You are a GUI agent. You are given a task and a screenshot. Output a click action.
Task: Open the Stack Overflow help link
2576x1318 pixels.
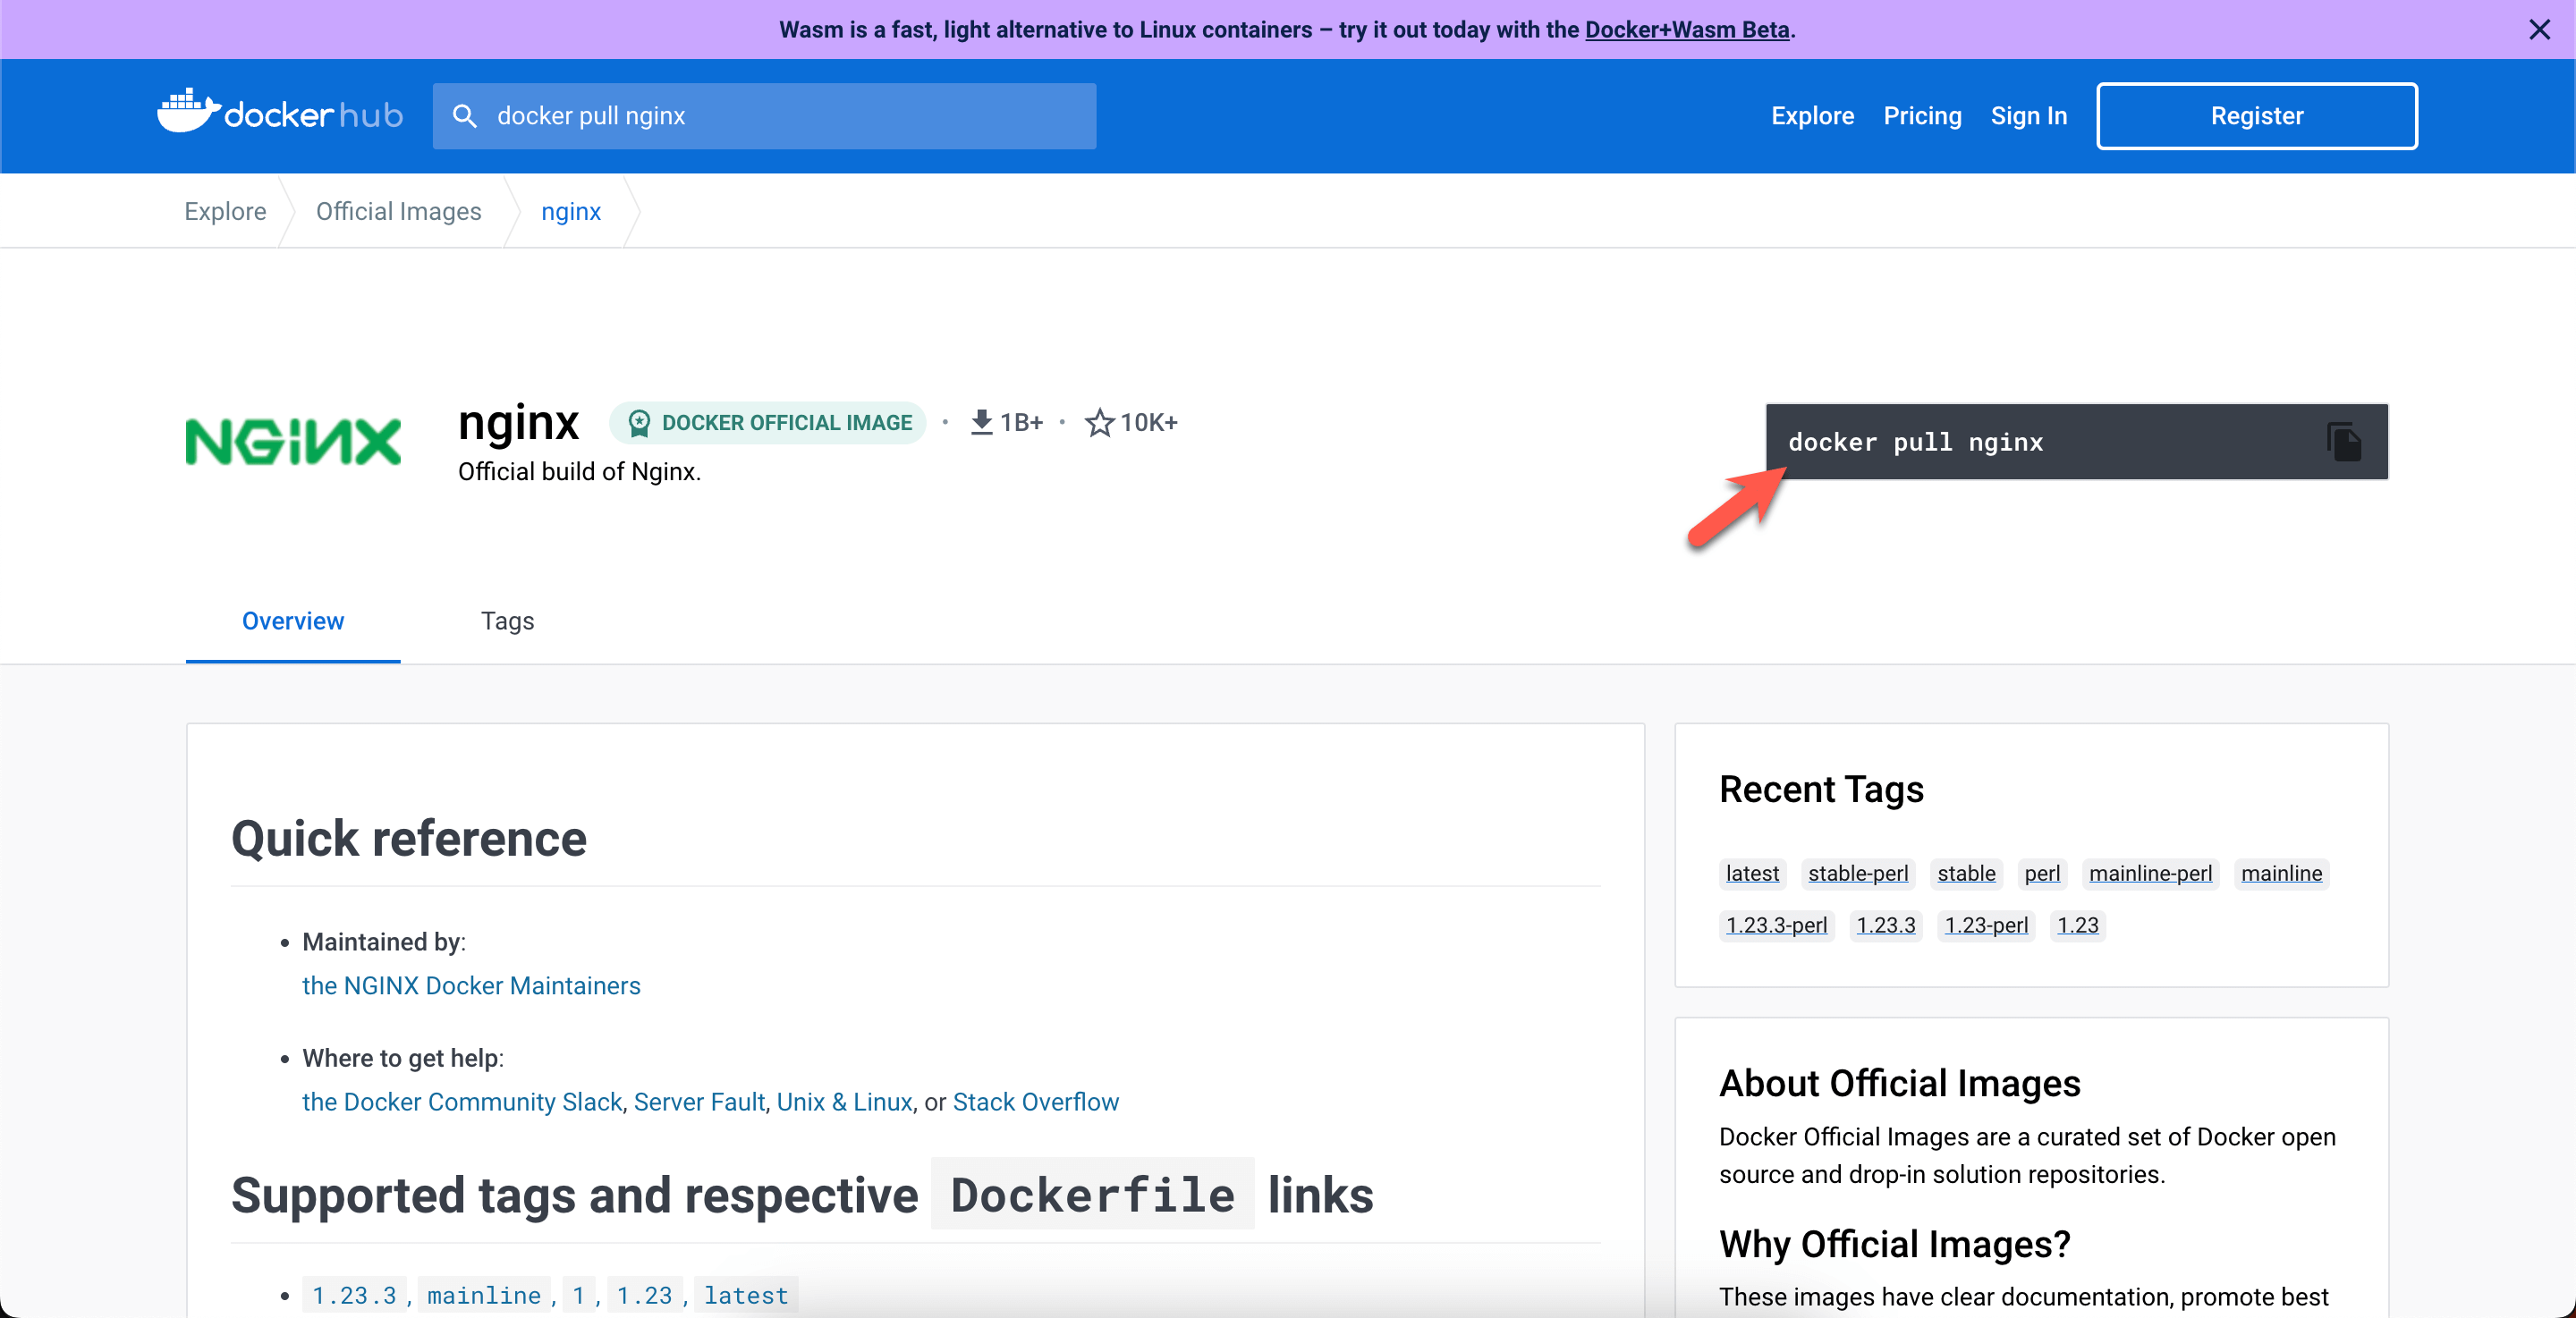(x=1035, y=1102)
